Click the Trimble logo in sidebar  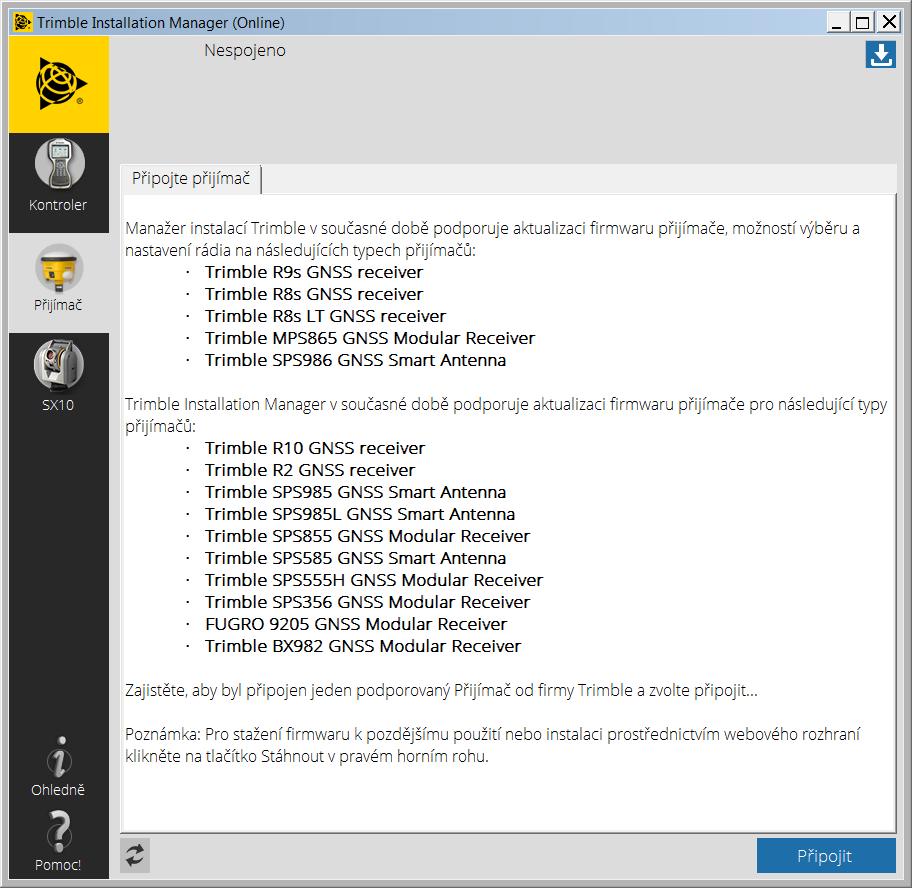(x=59, y=84)
